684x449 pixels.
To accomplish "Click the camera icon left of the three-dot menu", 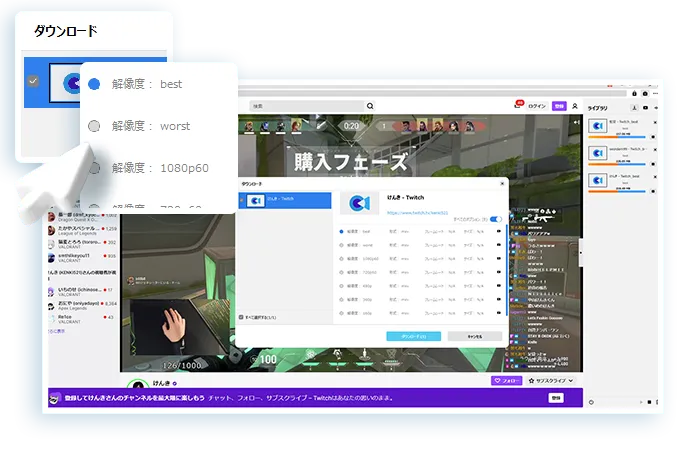I will (645, 94).
